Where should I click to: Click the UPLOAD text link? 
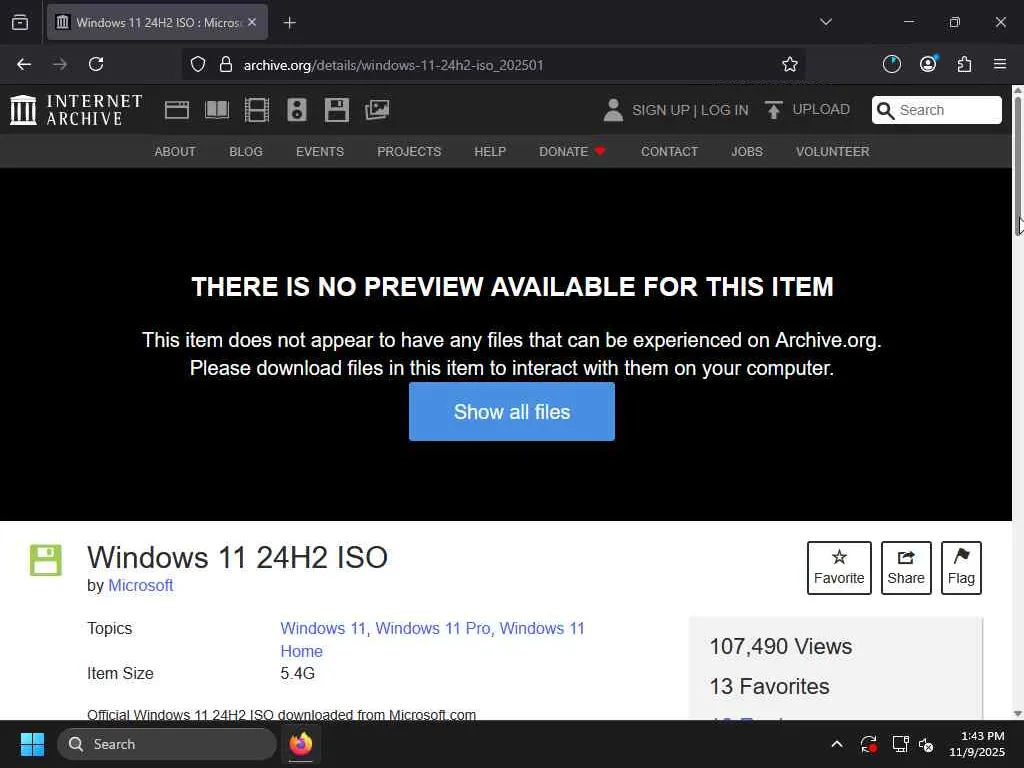821,109
